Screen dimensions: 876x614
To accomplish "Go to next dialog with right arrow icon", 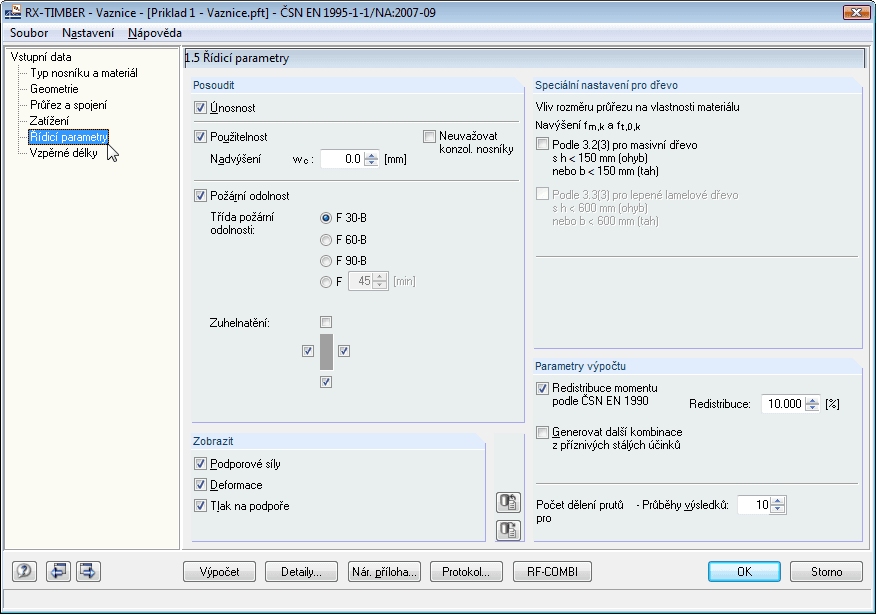I will (x=88, y=571).
